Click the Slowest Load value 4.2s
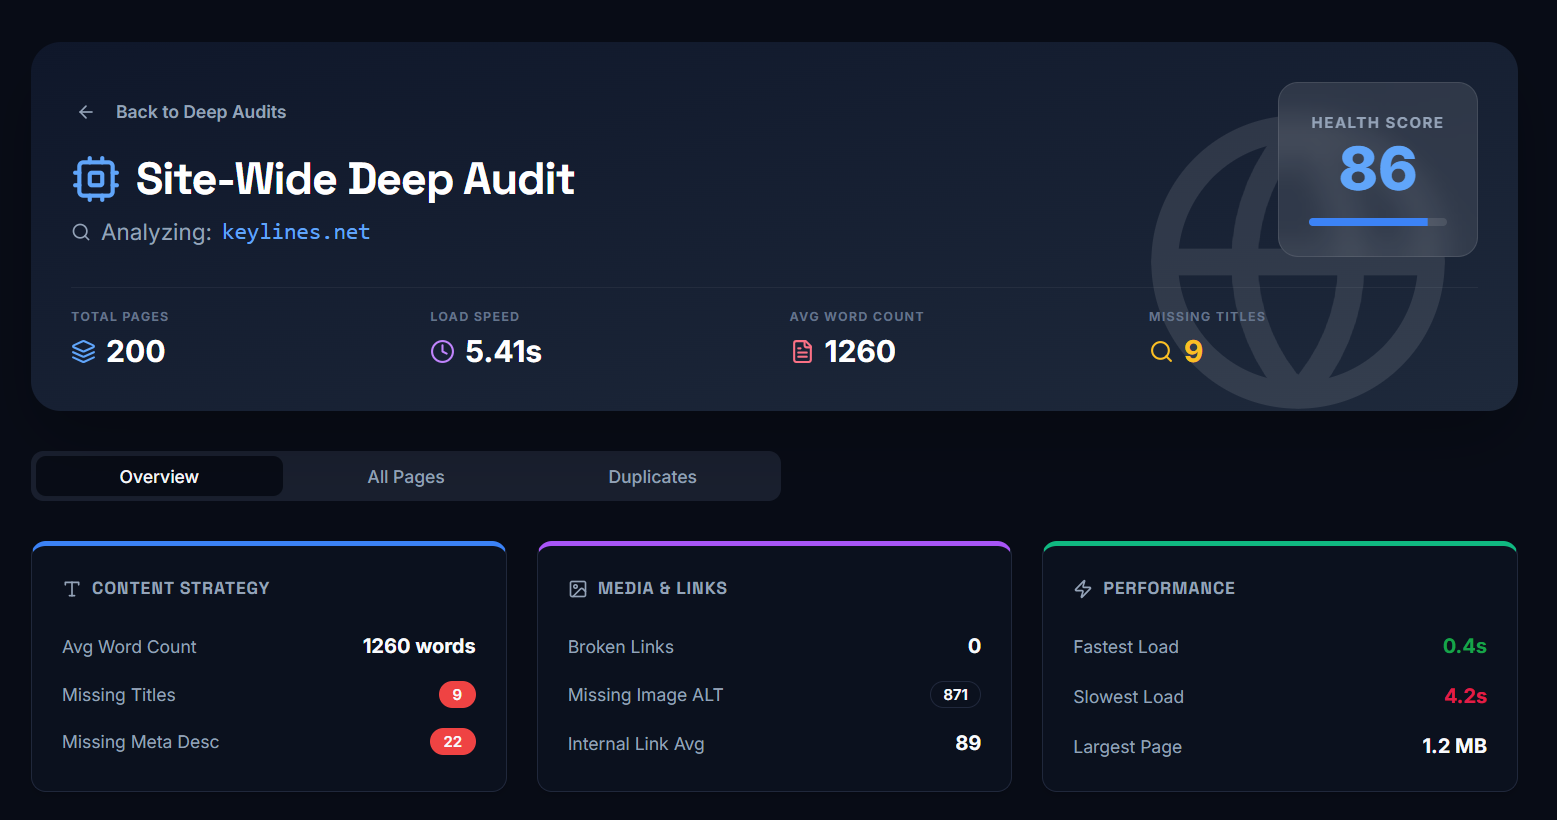 [x=1465, y=696]
